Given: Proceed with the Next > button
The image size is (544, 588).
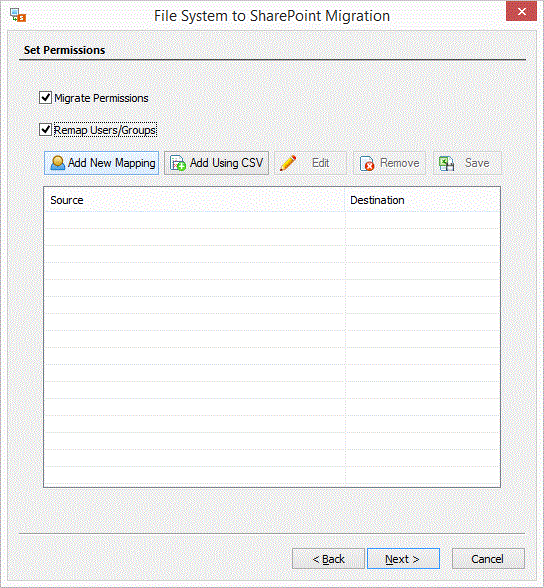Looking at the screenshot, I should tap(403, 559).
